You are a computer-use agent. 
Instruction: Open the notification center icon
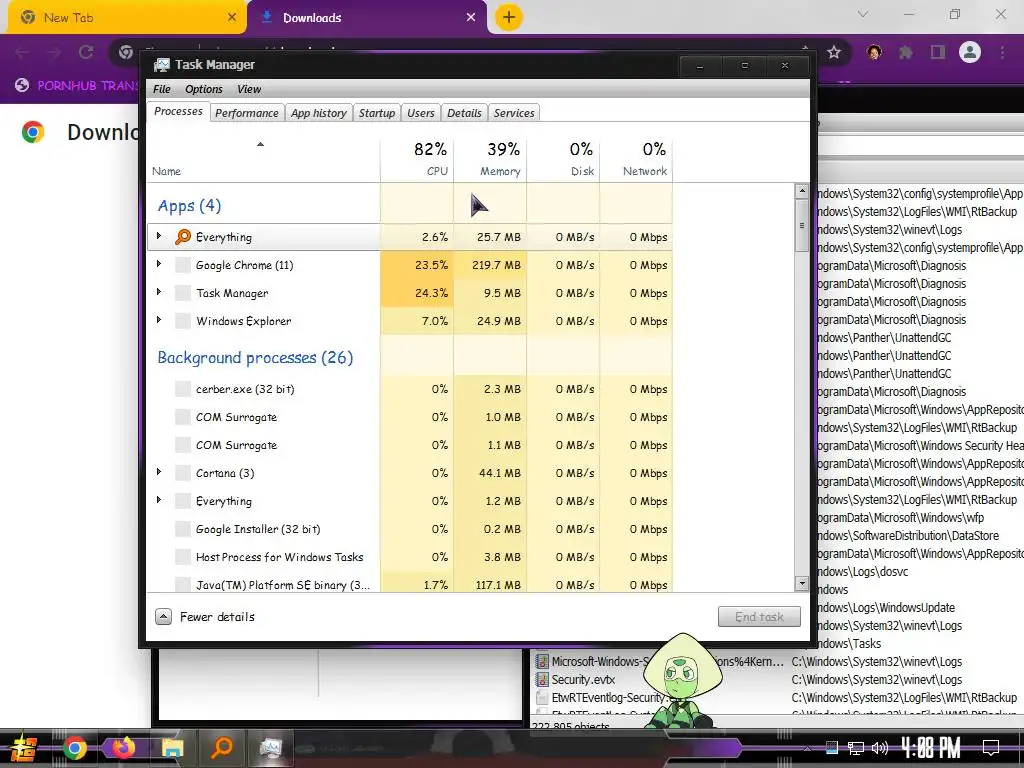coord(991,748)
